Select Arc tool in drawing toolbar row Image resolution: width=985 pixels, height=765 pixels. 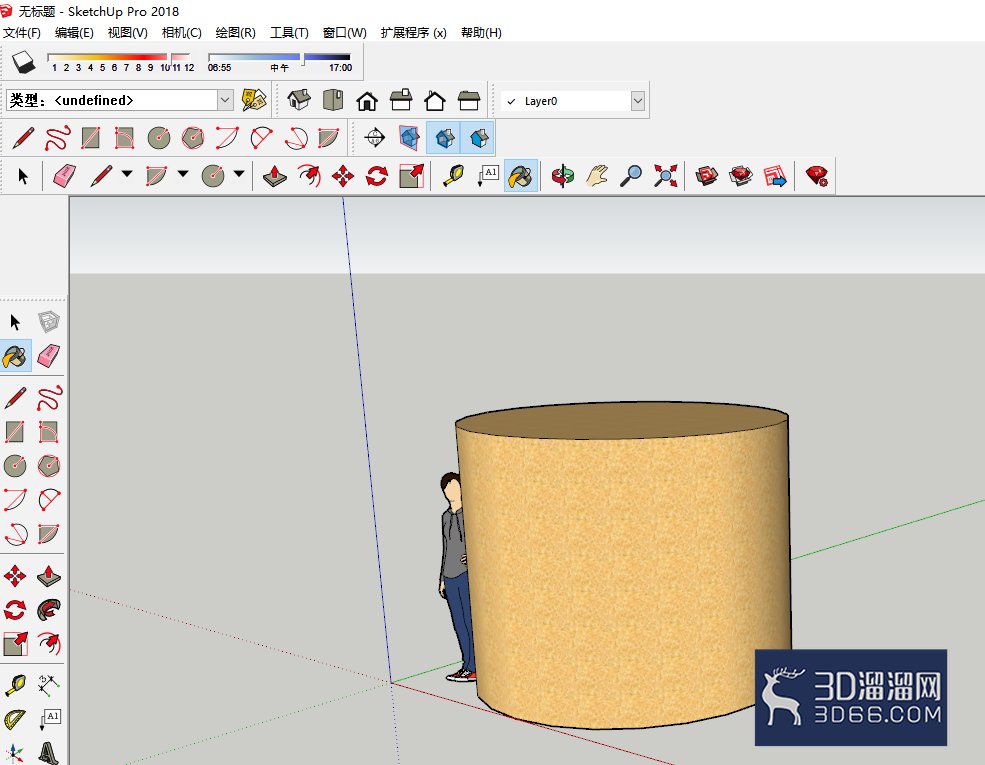coord(227,138)
